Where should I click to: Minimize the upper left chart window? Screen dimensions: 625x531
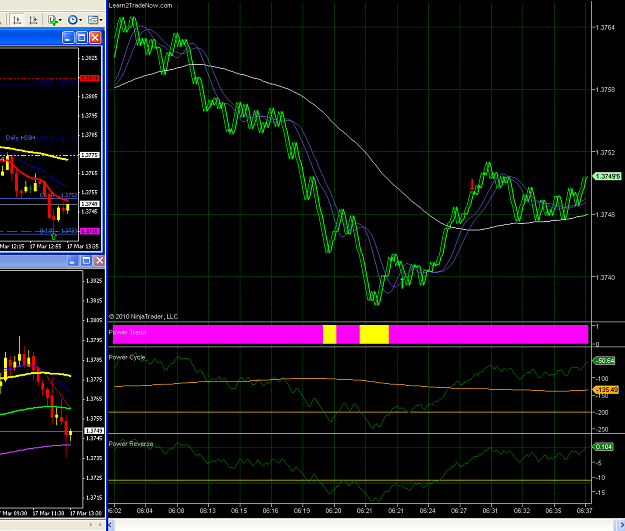[x=68, y=38]
